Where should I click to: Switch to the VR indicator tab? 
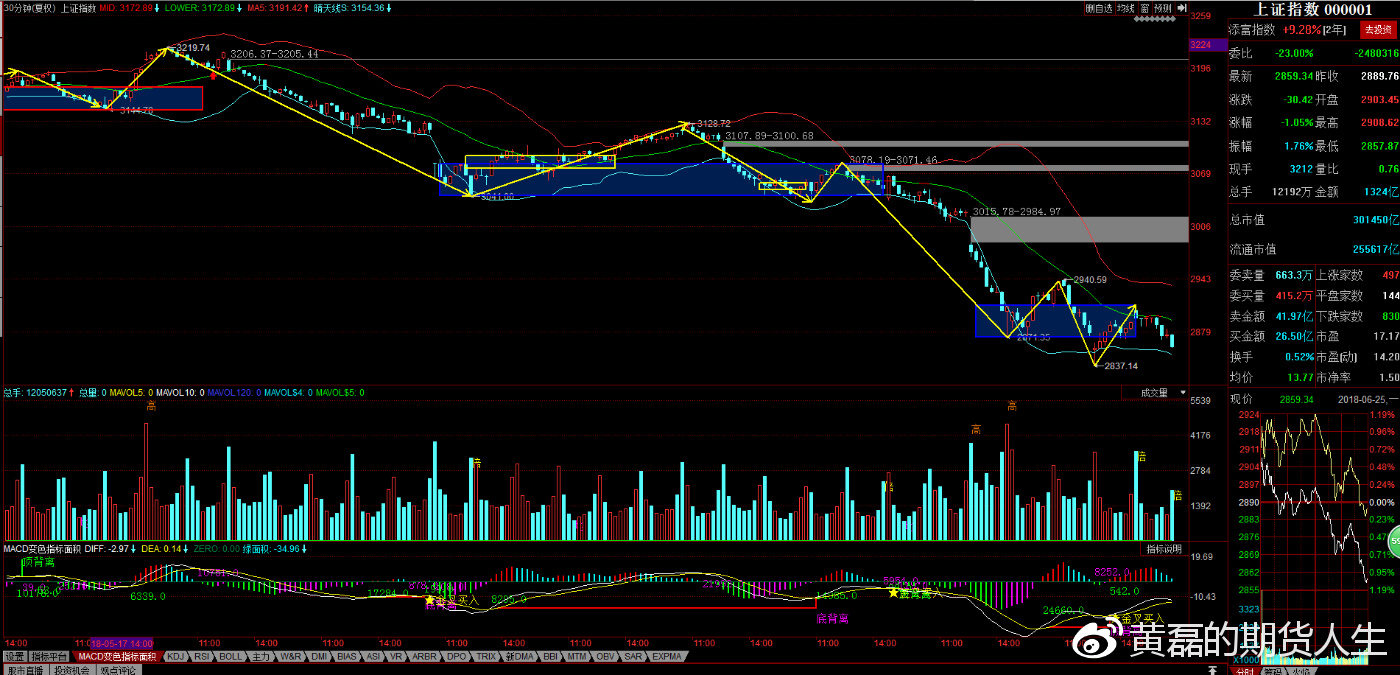[396, 656]
